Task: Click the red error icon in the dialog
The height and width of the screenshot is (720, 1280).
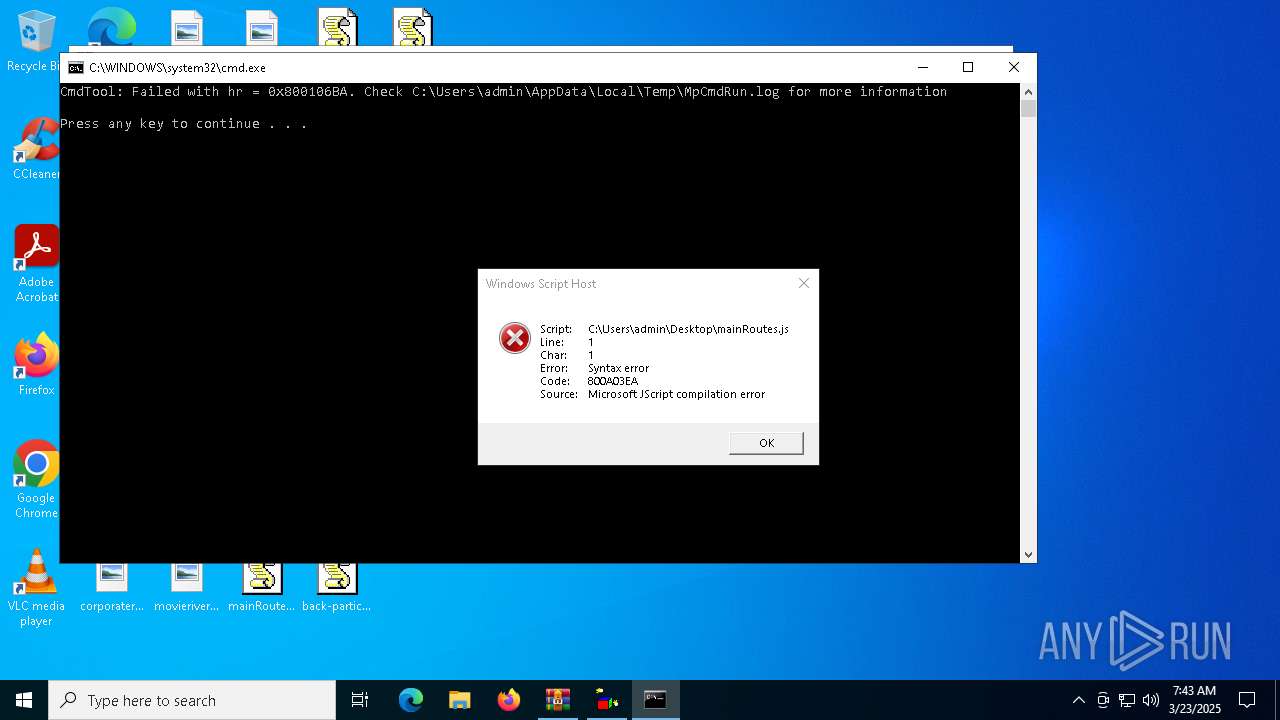Action: [x=514, y=338]
